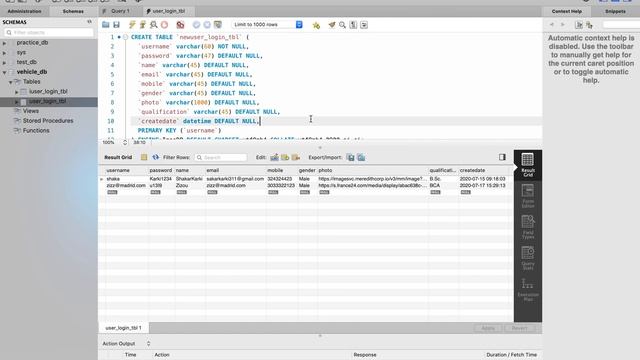Go back in context help
Viewport: 640px width, 360px height.
tap(552, 25)
